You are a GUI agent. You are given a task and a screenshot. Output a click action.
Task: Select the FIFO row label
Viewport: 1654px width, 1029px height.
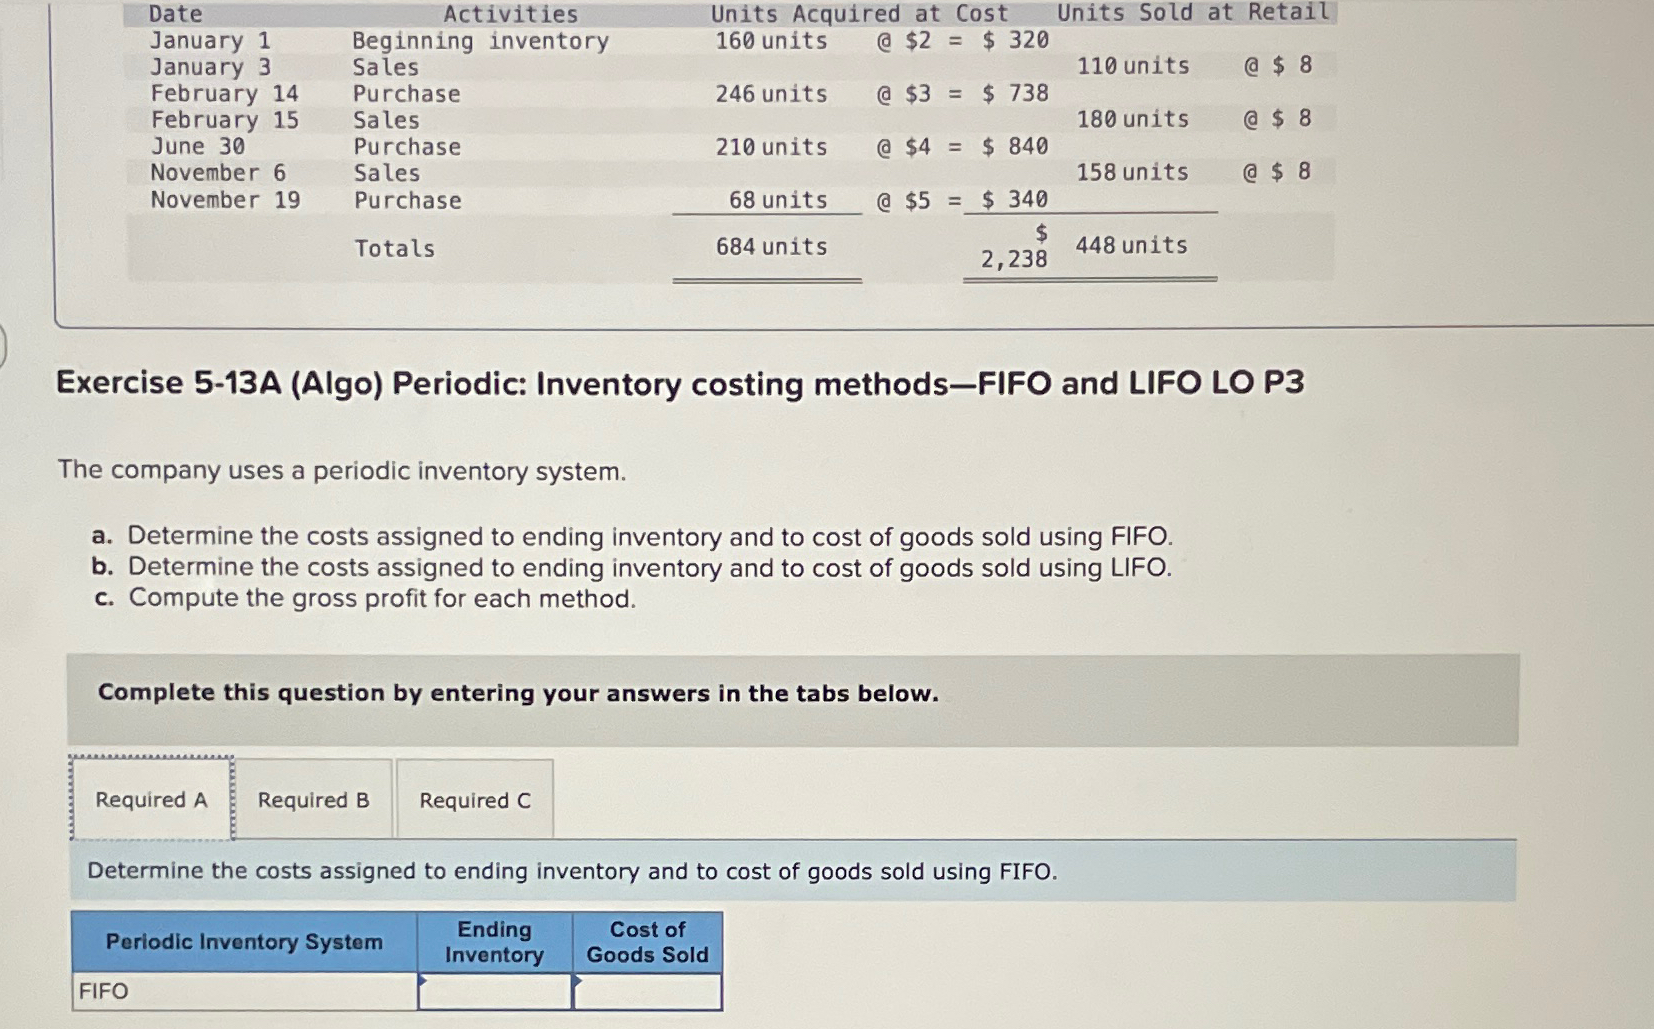point(103,992)
